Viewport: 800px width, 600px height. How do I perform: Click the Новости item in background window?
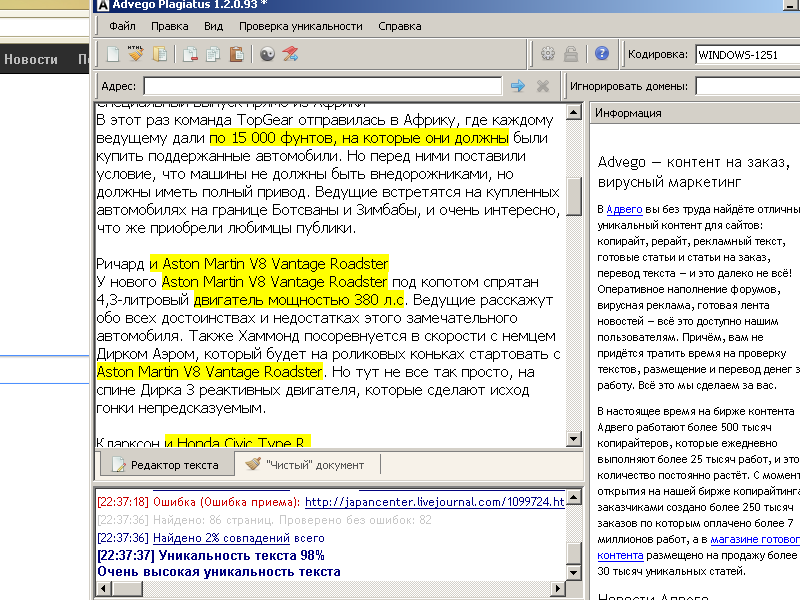[x=31, y=59]
